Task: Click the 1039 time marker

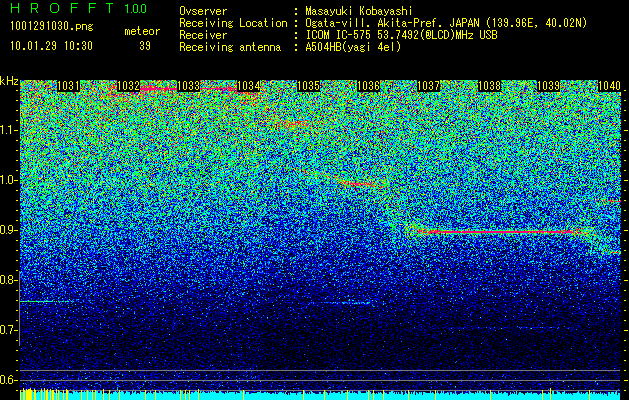Action: pyautogui.click(x=549, y=86)
